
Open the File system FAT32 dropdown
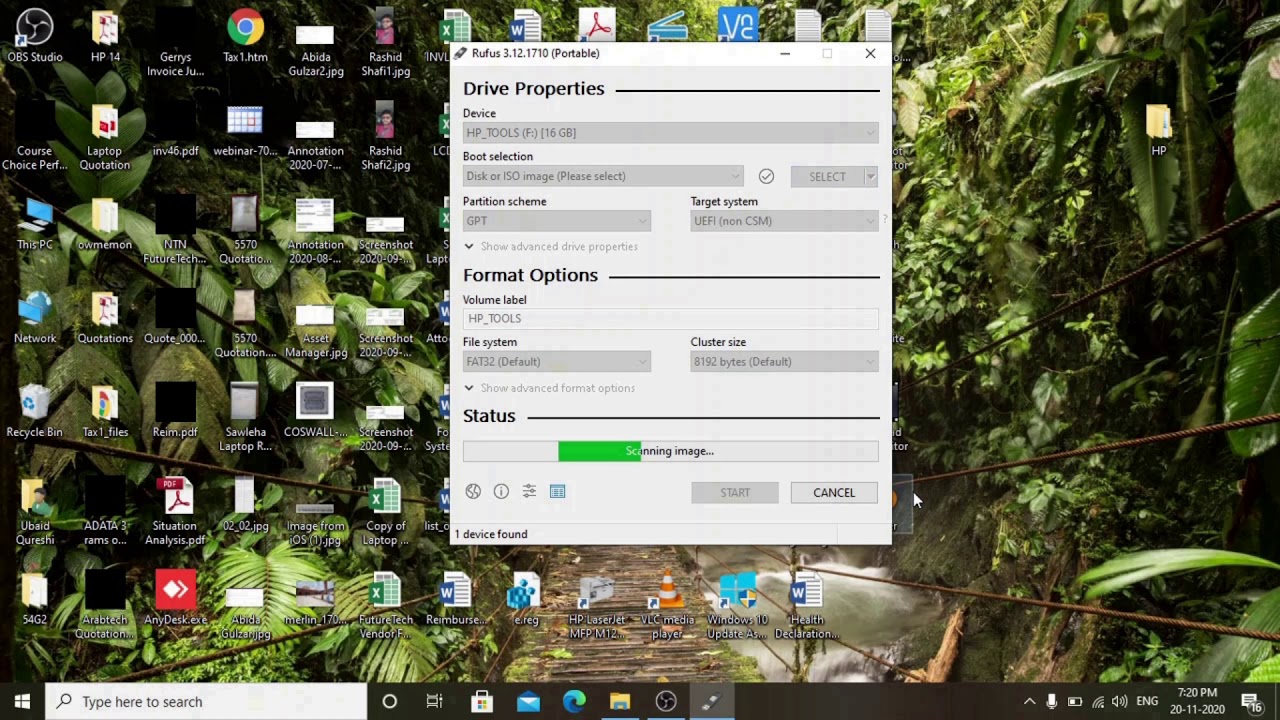557,361
